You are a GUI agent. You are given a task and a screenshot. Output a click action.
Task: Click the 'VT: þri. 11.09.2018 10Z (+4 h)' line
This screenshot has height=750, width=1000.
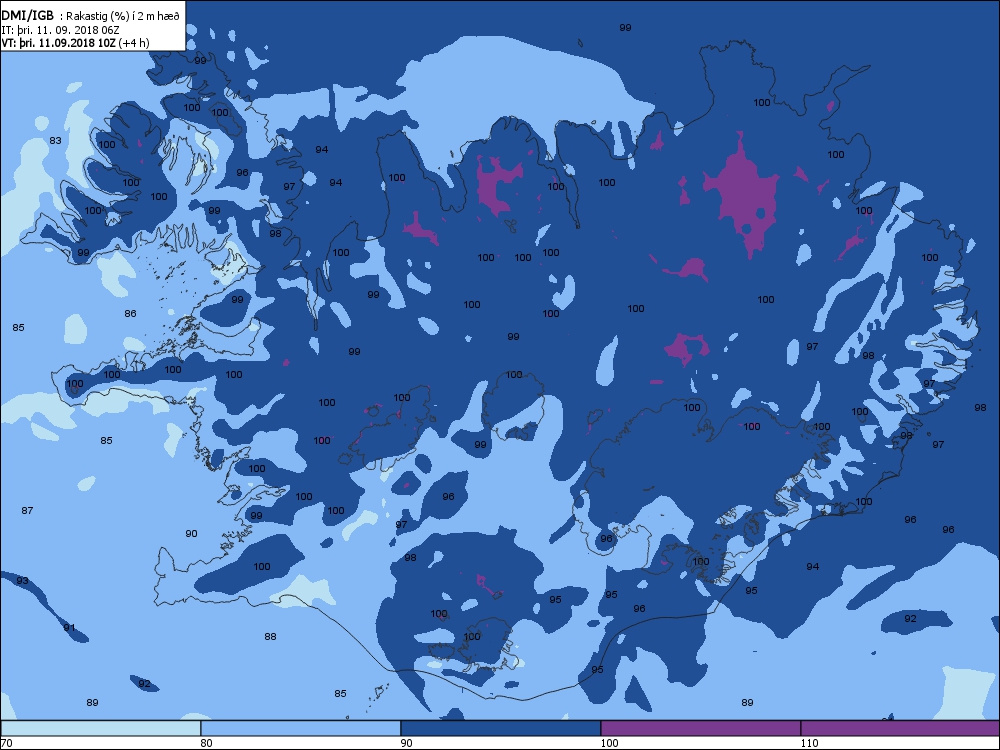click(75, 43)
